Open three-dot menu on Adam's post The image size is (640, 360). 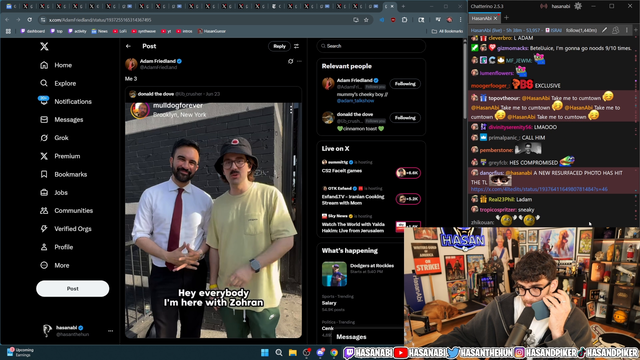coord(300,61)
